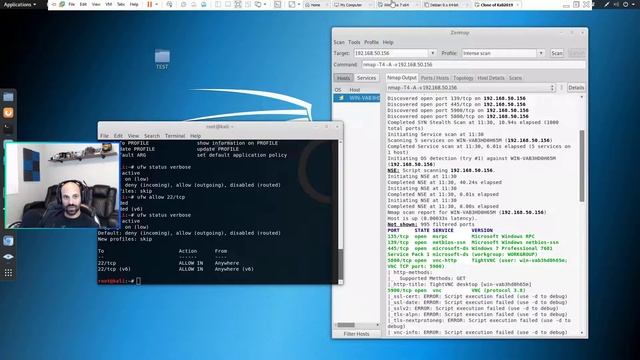Open the Files dock icon

click(x=8, y=97)
